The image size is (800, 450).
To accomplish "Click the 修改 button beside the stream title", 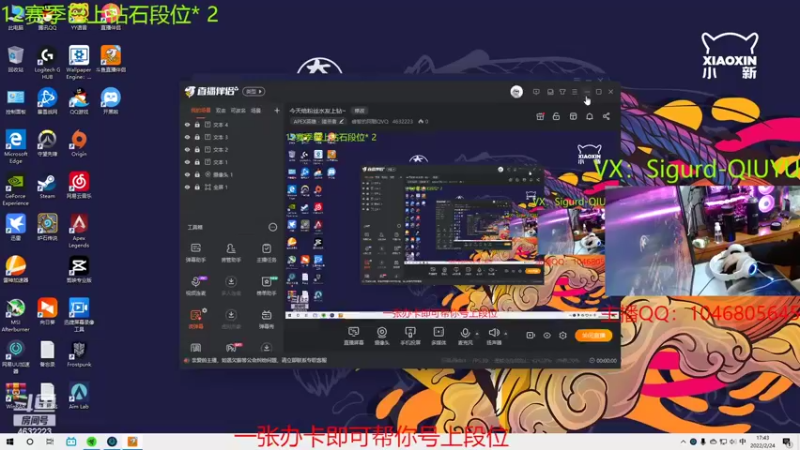I will (x=360, y=111).
